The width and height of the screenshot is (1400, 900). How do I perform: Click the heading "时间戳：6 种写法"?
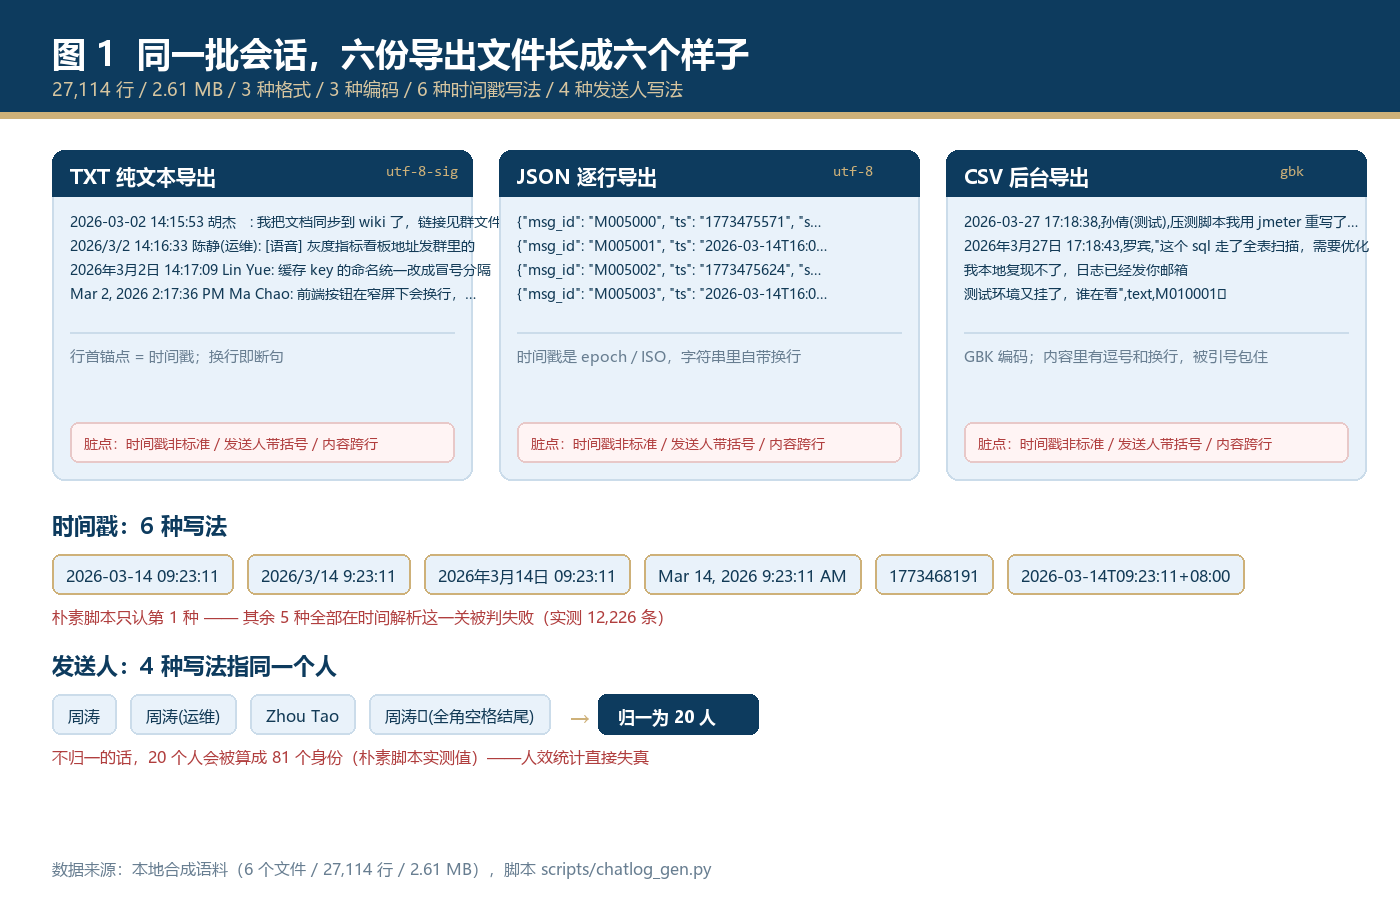click(140, 527)
